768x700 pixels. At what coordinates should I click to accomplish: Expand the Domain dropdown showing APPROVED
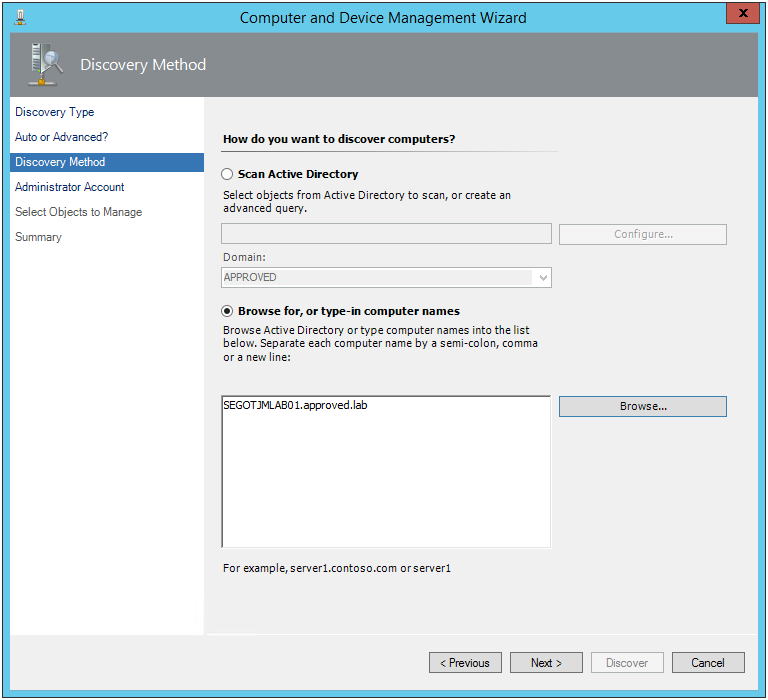[x=543, y=277]
